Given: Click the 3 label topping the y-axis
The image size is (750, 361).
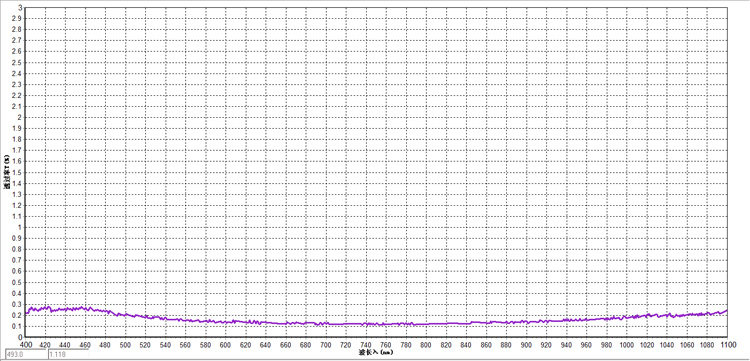Looking at the screenshot, I should [x=20, y=8].
